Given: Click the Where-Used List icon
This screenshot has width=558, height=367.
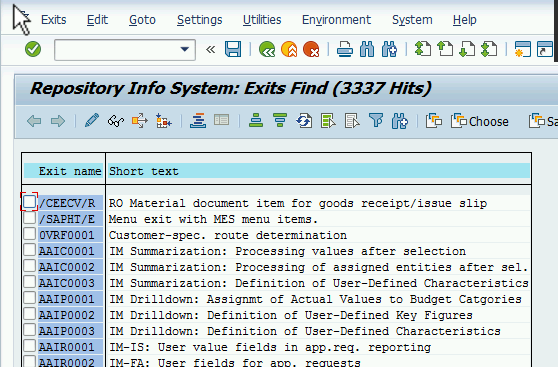Looking at the screenshot, I should point(140,121).
